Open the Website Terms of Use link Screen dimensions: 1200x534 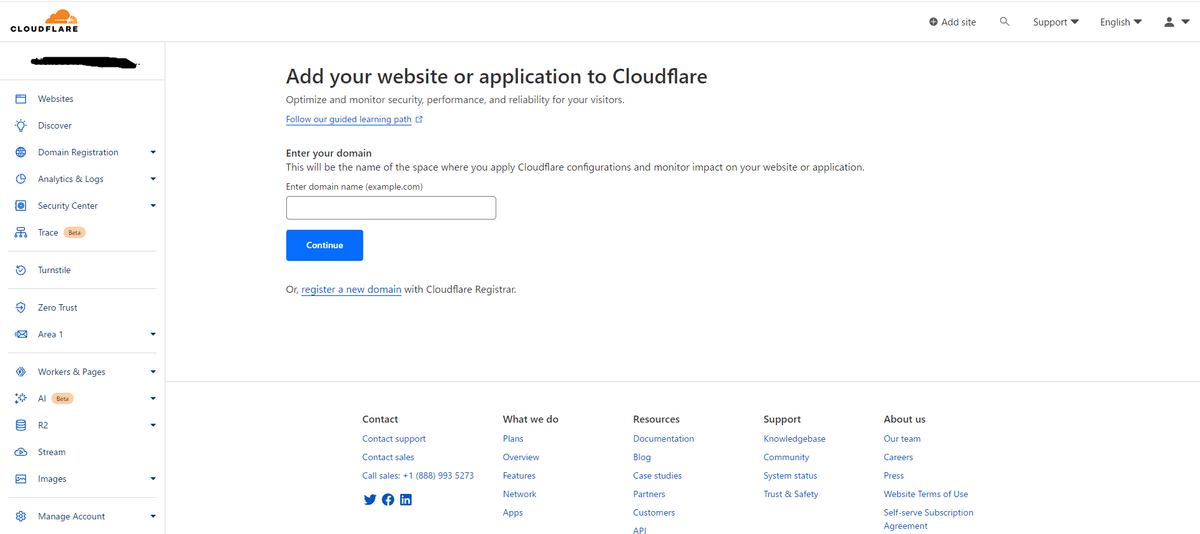point(926,494)
